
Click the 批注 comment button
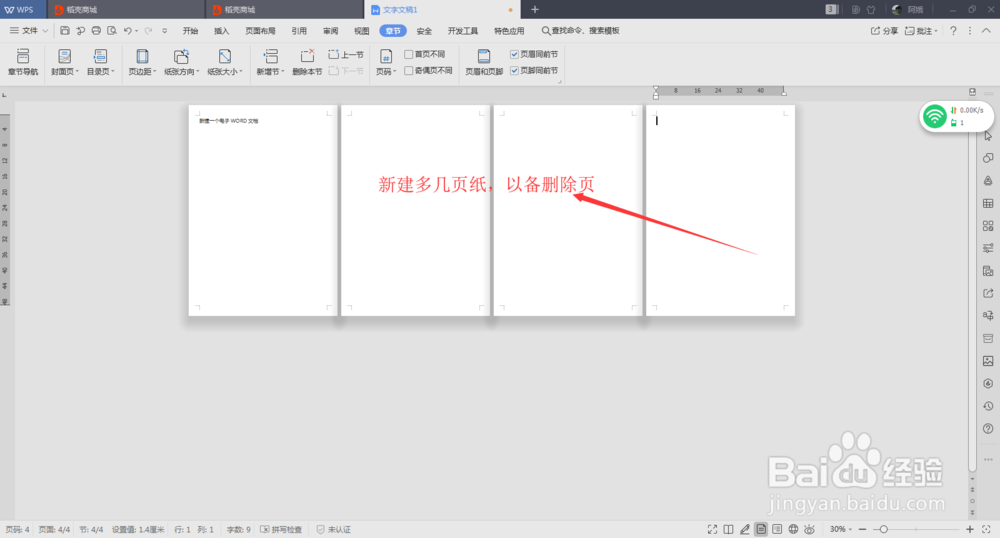click(x=921, y=31)
